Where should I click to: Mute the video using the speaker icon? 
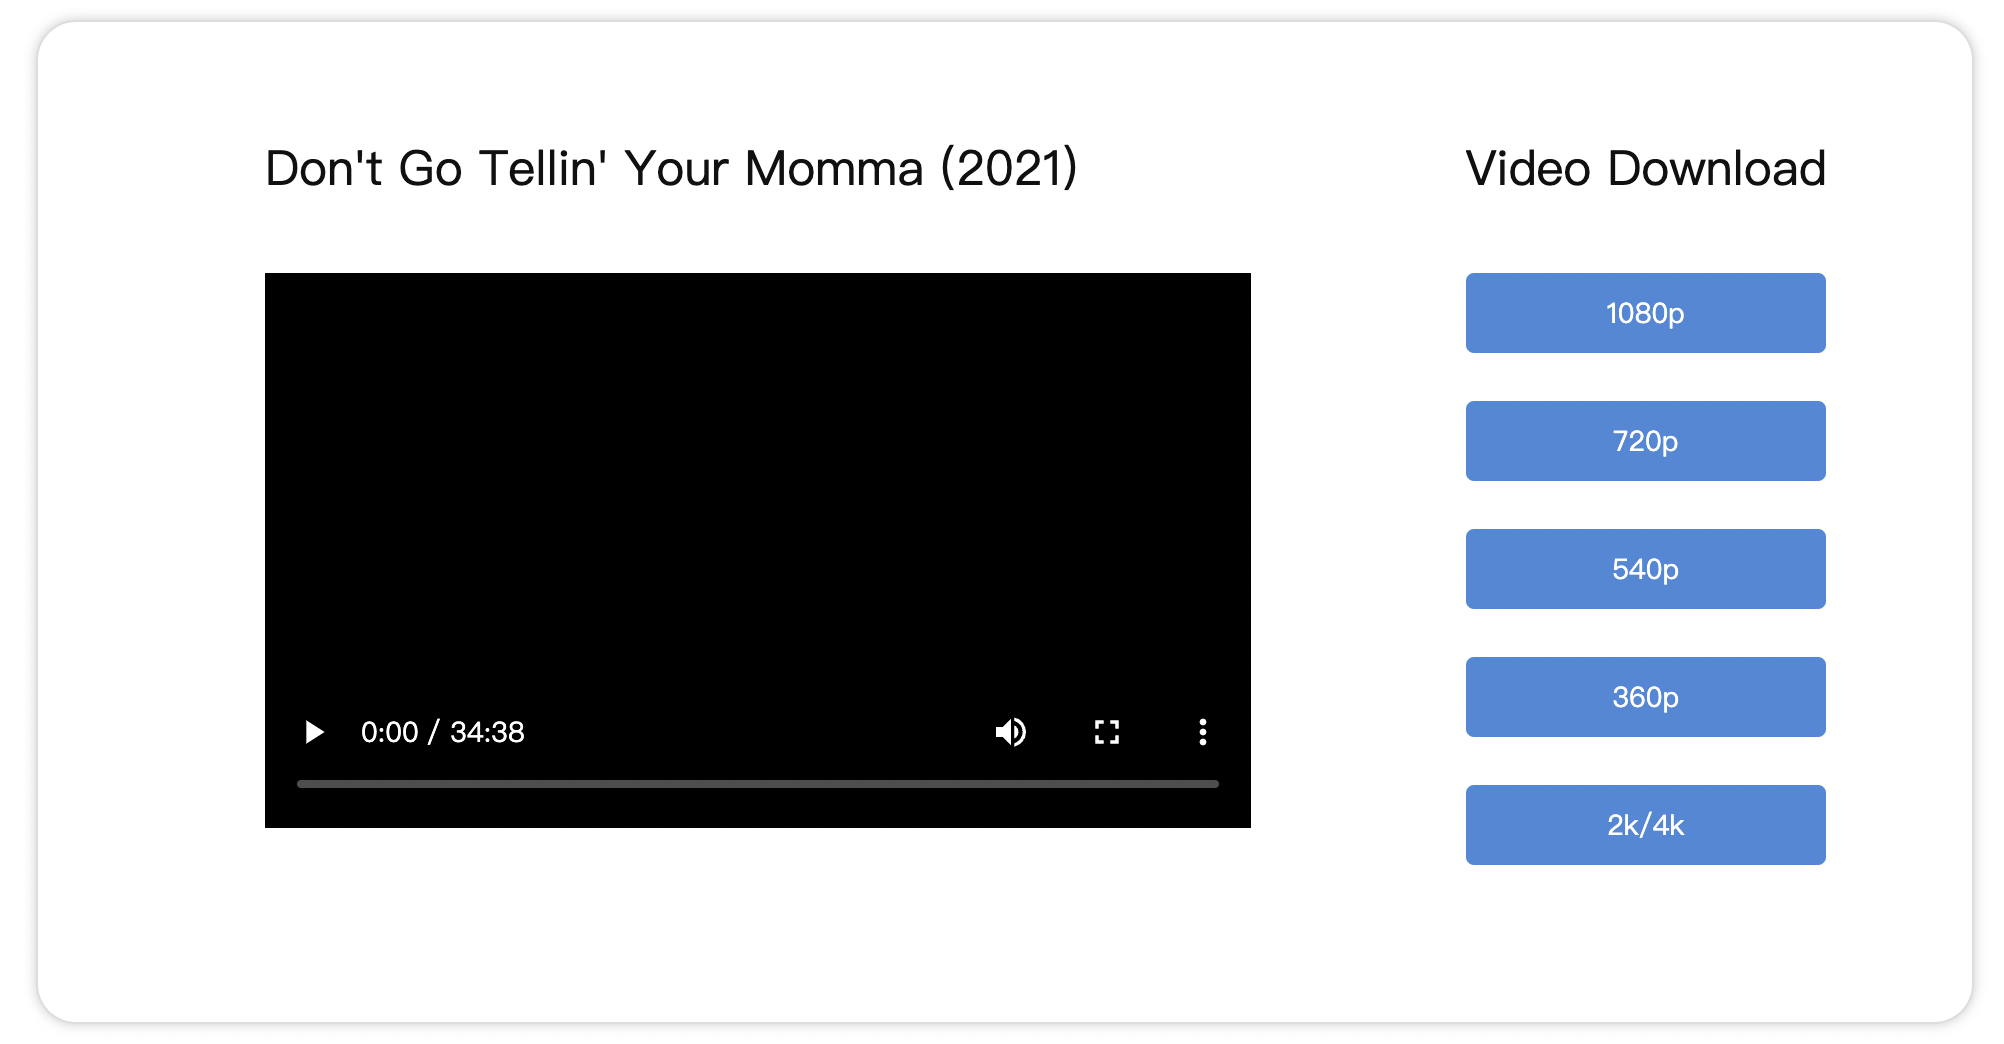(1011, 732)
